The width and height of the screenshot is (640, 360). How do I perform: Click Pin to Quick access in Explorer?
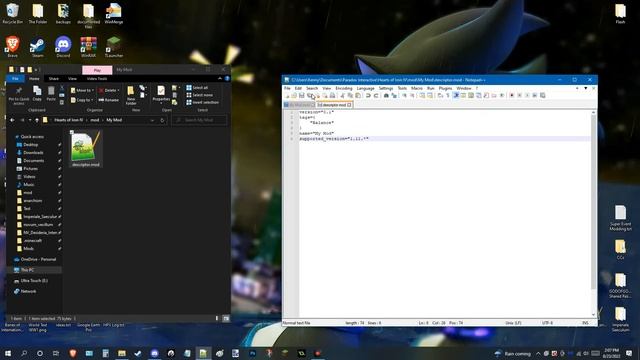click(18, 96)
